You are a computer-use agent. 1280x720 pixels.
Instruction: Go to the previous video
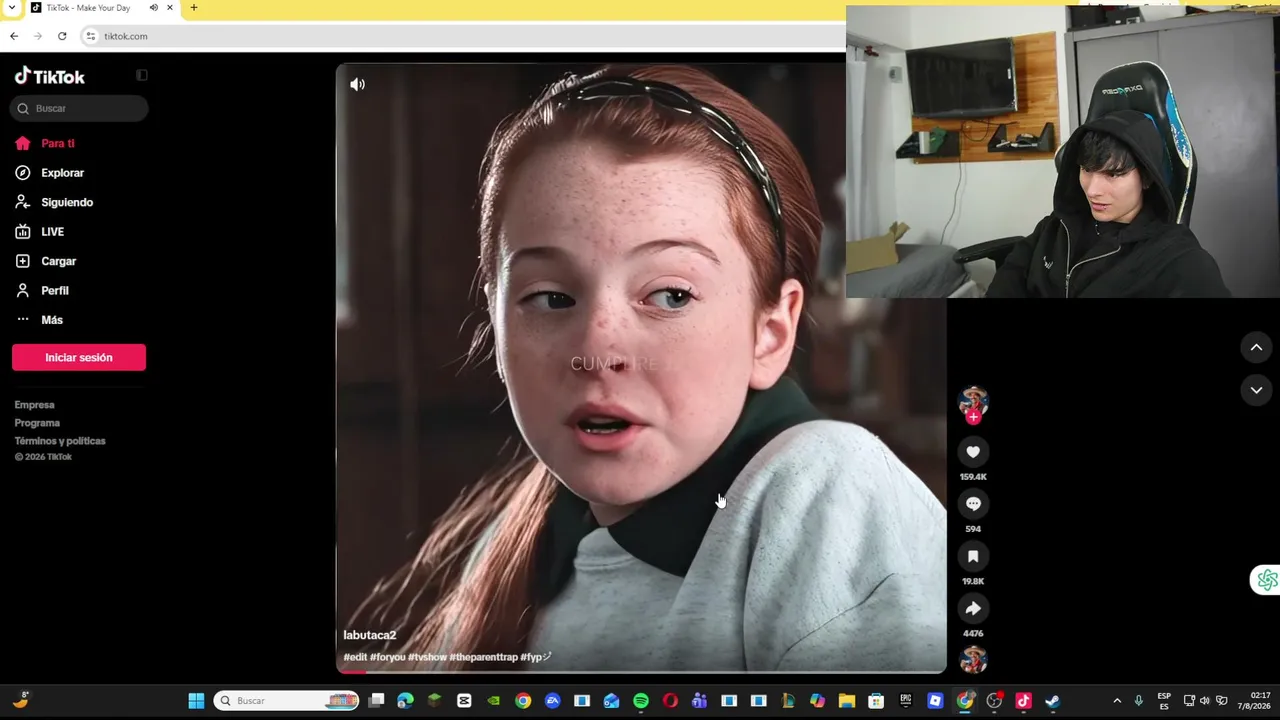click(1256, 347)
